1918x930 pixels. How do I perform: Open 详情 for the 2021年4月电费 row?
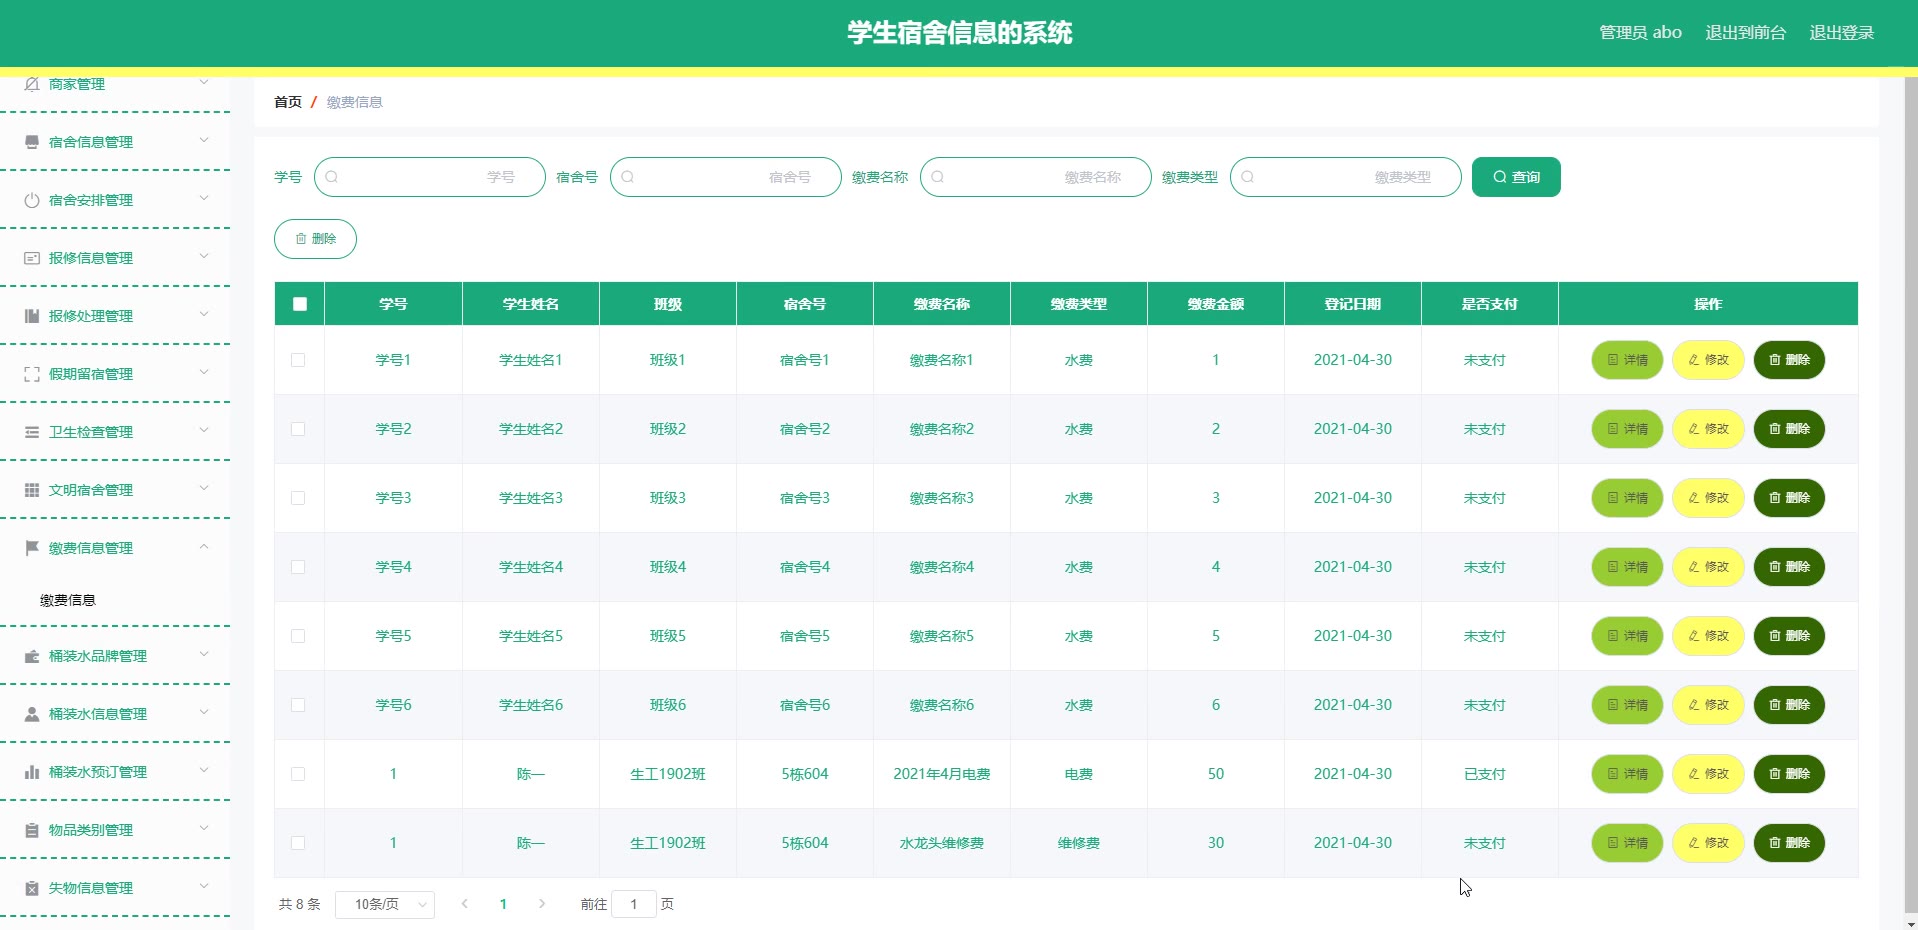coord(1627,774)
